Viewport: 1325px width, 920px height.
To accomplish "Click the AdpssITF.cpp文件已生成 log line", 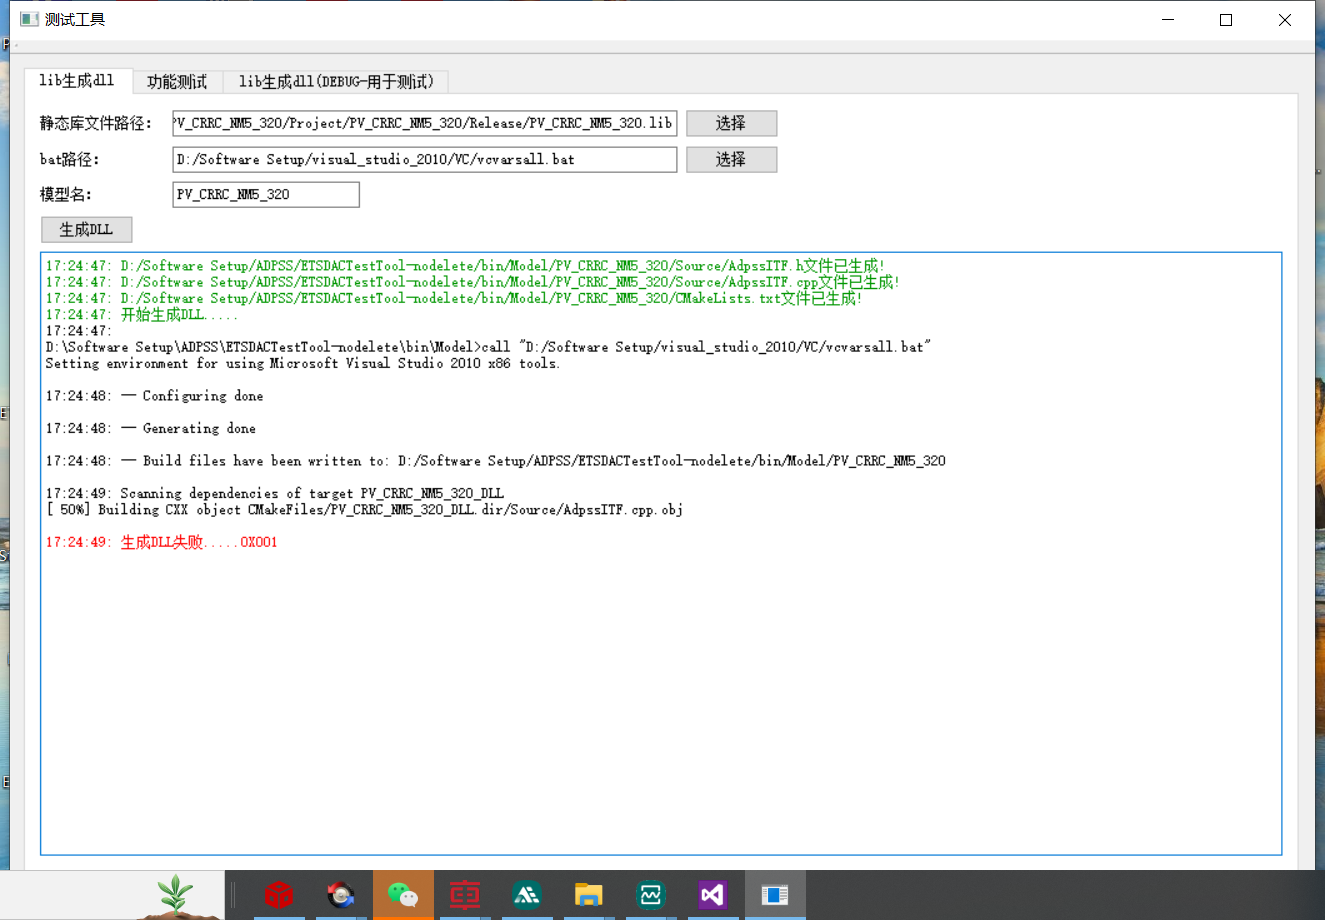I will click(472, 282).
